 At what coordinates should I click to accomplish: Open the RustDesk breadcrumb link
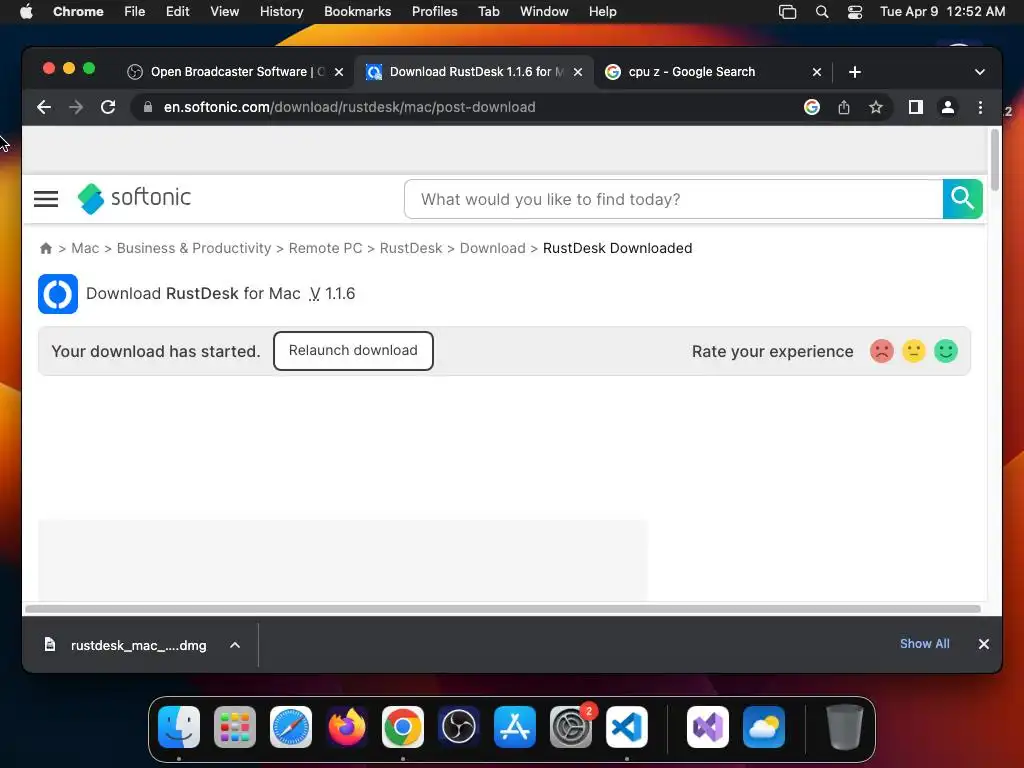(x=411, y=248)
